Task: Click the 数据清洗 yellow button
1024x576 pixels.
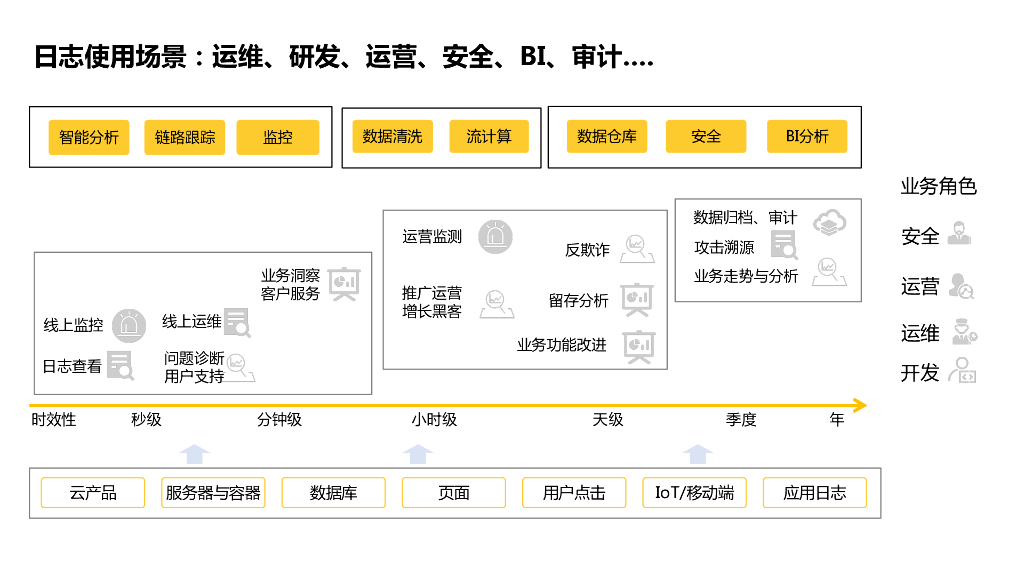Action: pyautogui.click(x=392, y=136)
